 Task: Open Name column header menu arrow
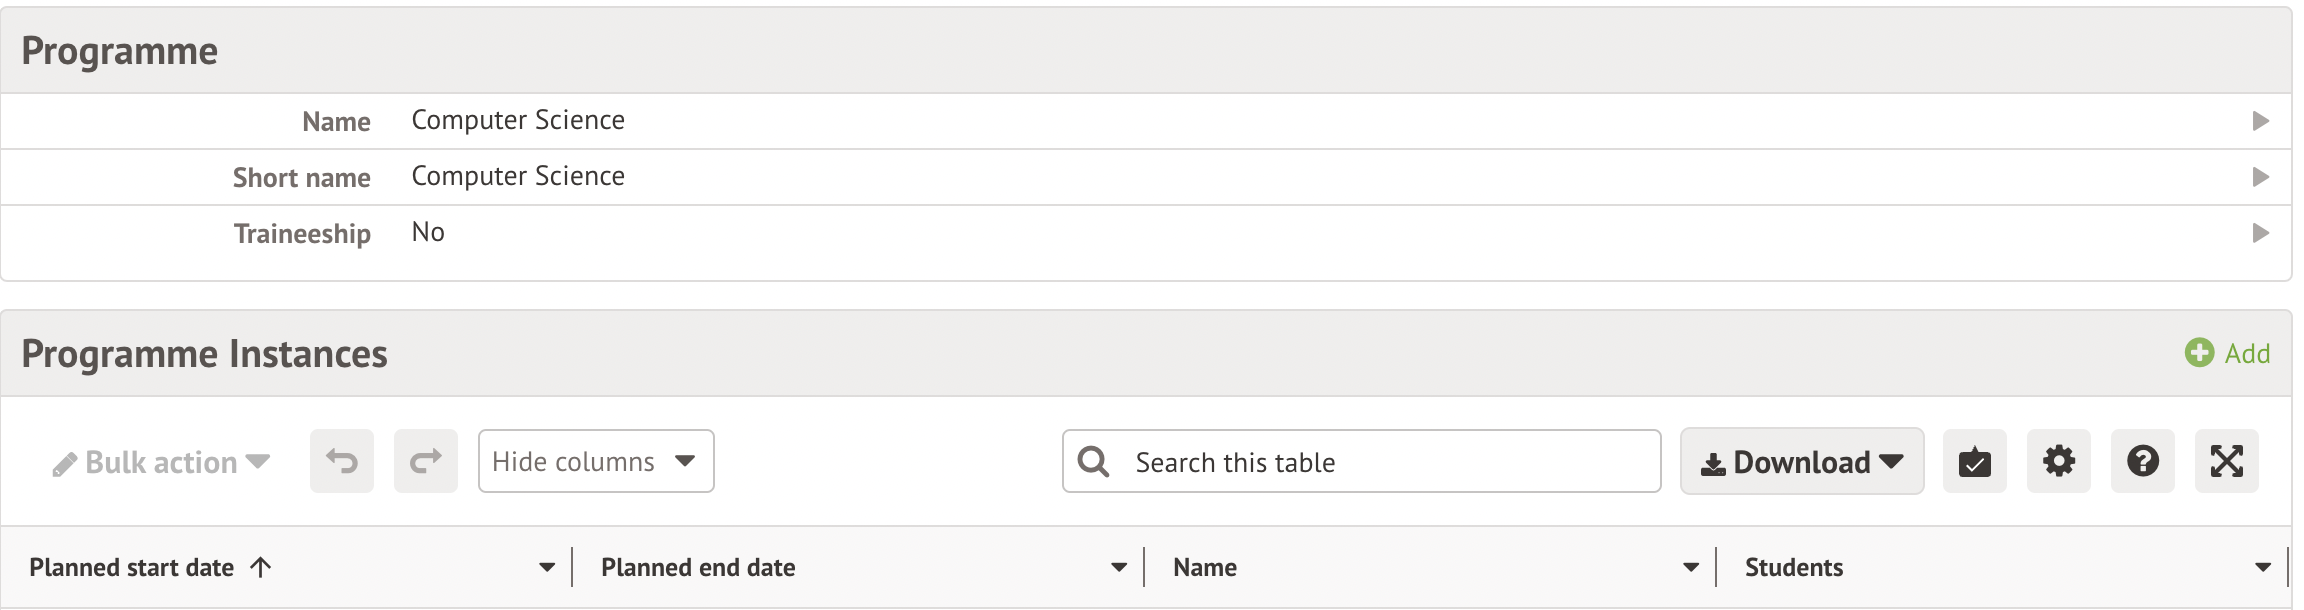click(x=1691, y=567)
